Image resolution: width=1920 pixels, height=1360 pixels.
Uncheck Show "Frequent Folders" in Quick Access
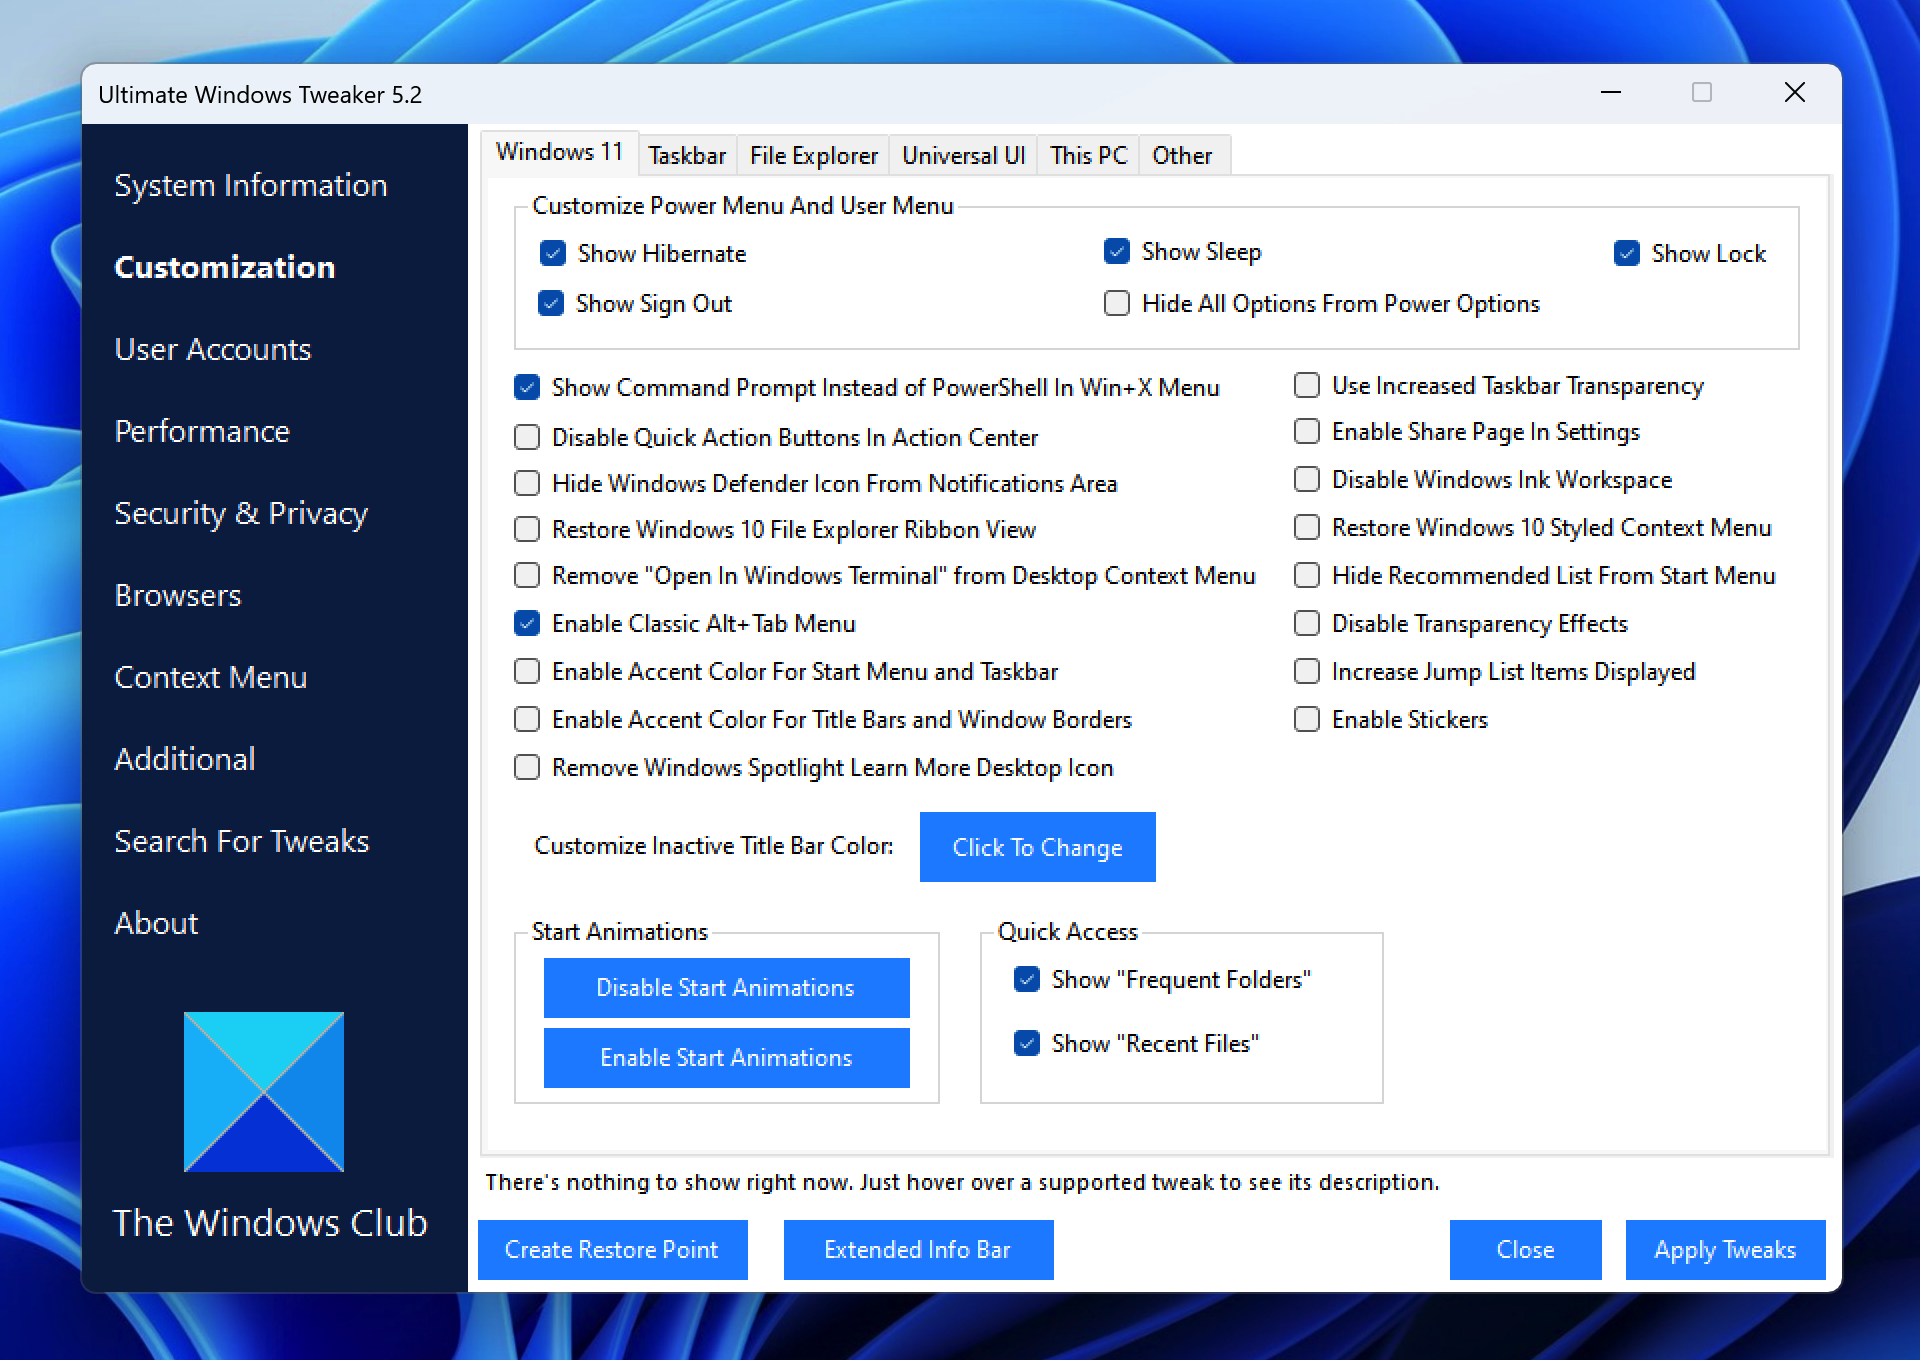1027,979
